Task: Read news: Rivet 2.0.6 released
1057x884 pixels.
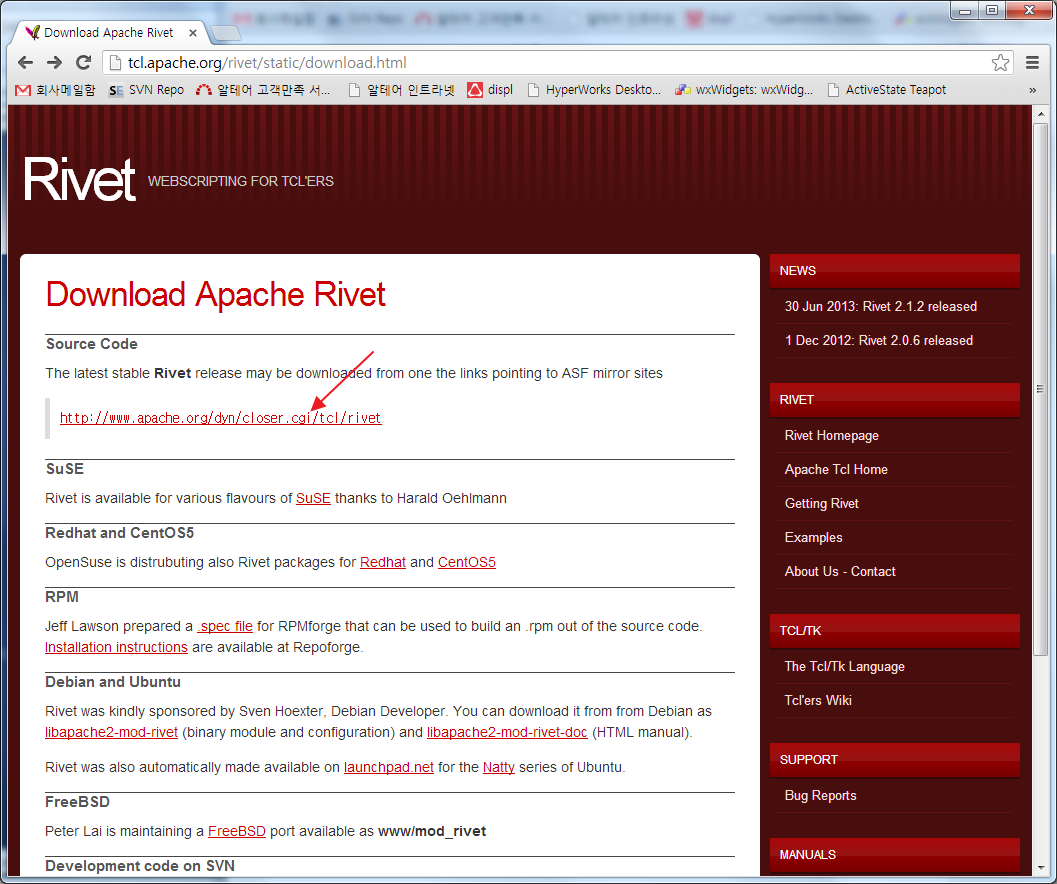Action: point(878,341)
